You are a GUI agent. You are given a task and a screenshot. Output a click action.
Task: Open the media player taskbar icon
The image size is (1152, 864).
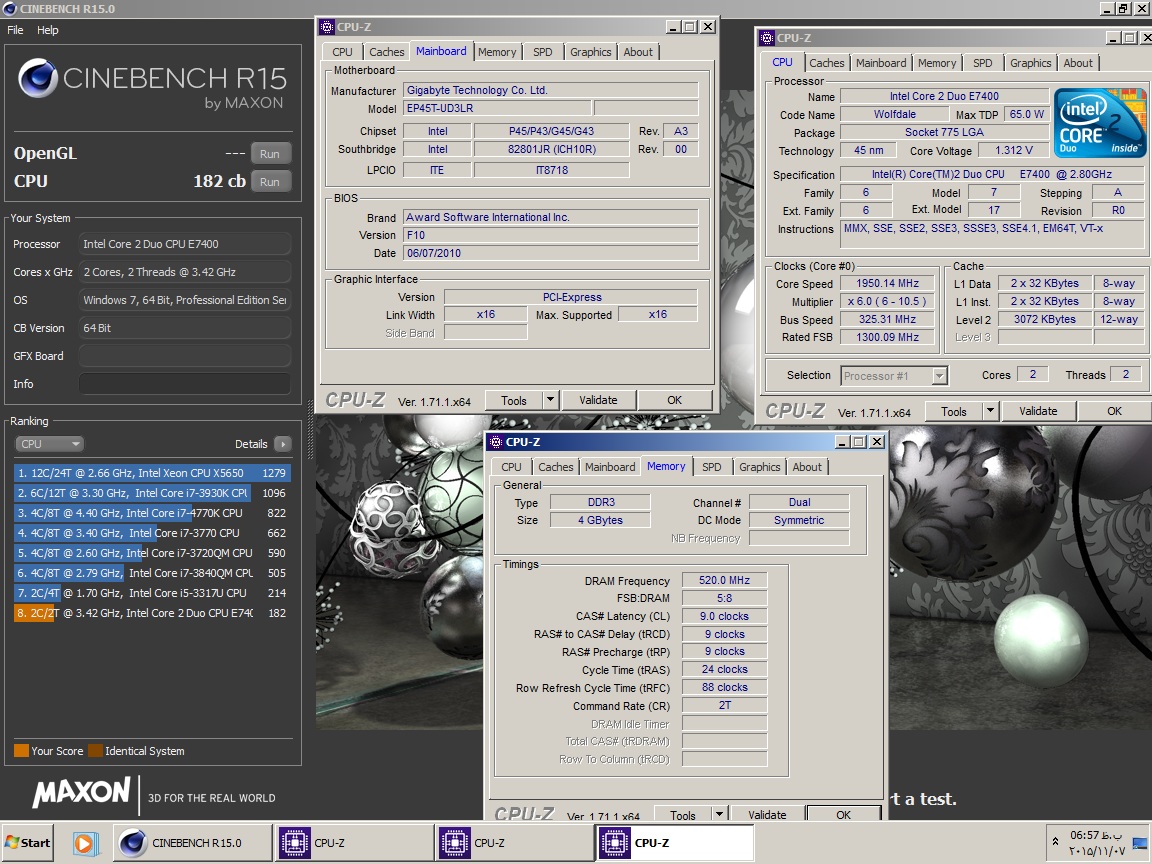[x=84, y=843]
